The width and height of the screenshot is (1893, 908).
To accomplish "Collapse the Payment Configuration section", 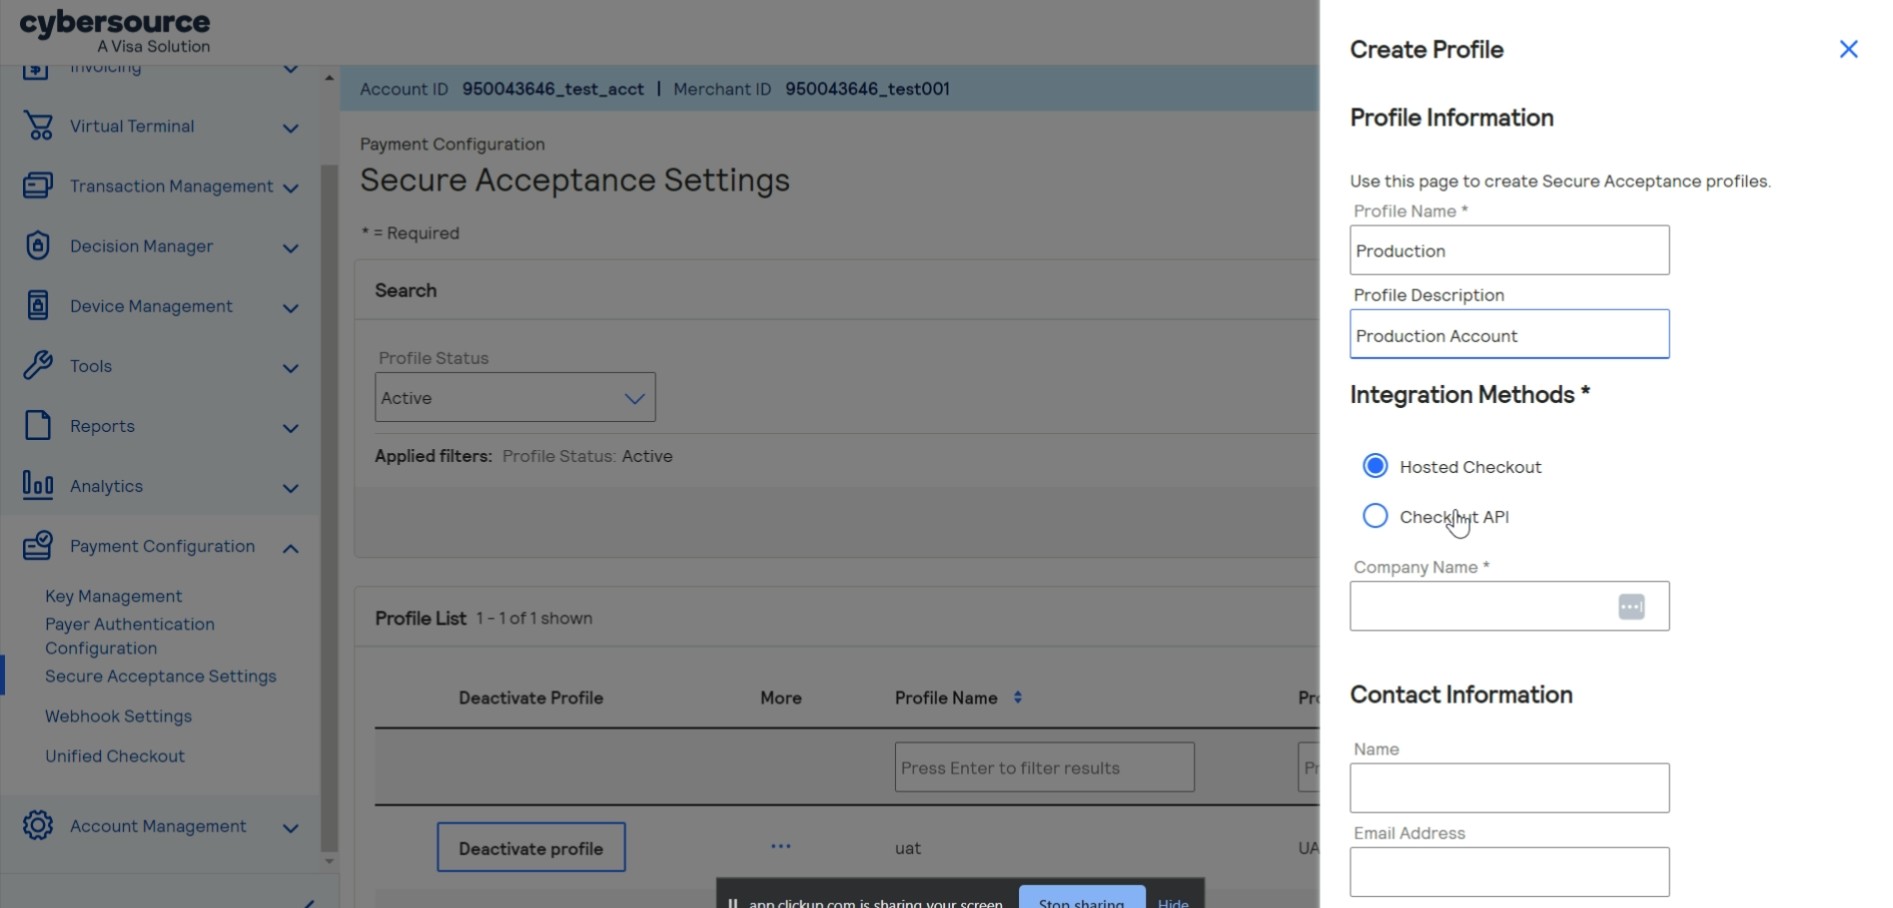I will coord(291,548).
